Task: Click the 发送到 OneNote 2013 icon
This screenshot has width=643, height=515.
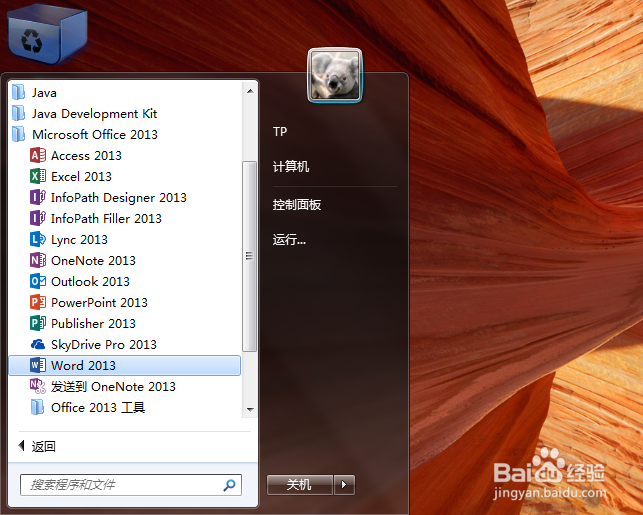Action: [38, 386]
